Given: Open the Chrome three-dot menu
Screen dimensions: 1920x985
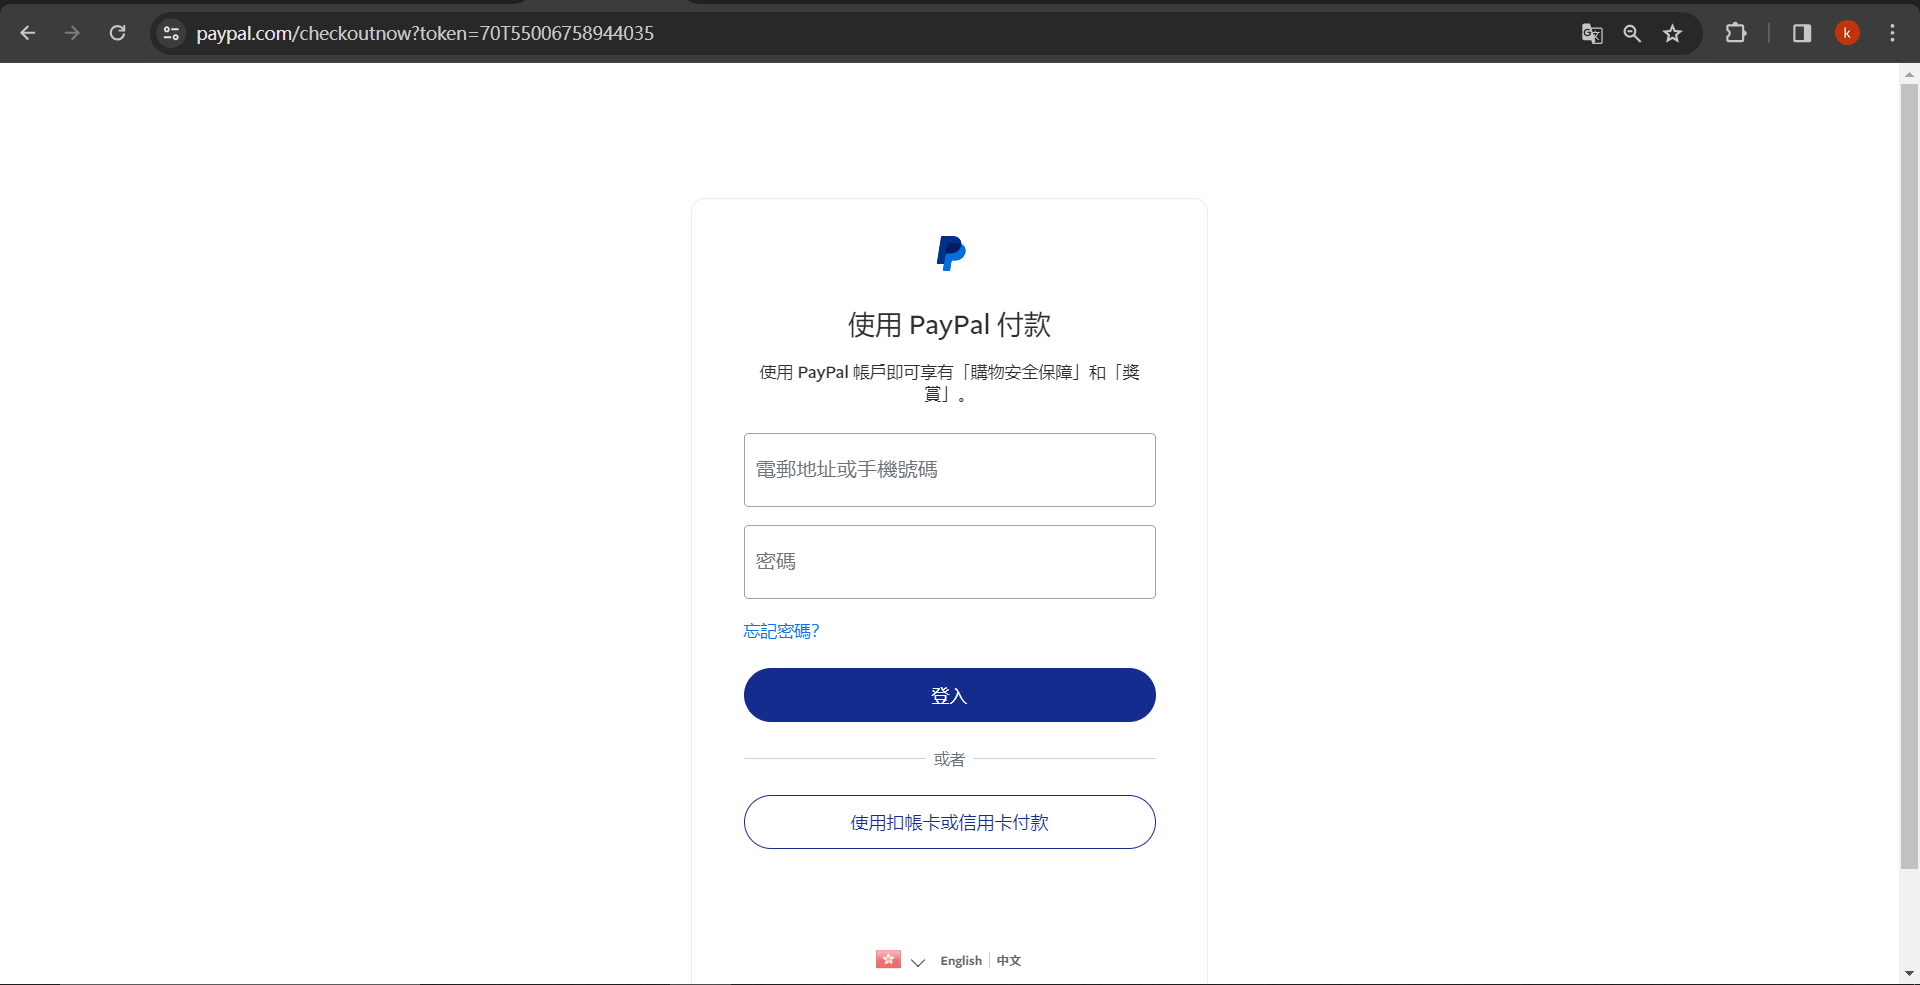Looking at the screenshot, I should (1892, 33).
